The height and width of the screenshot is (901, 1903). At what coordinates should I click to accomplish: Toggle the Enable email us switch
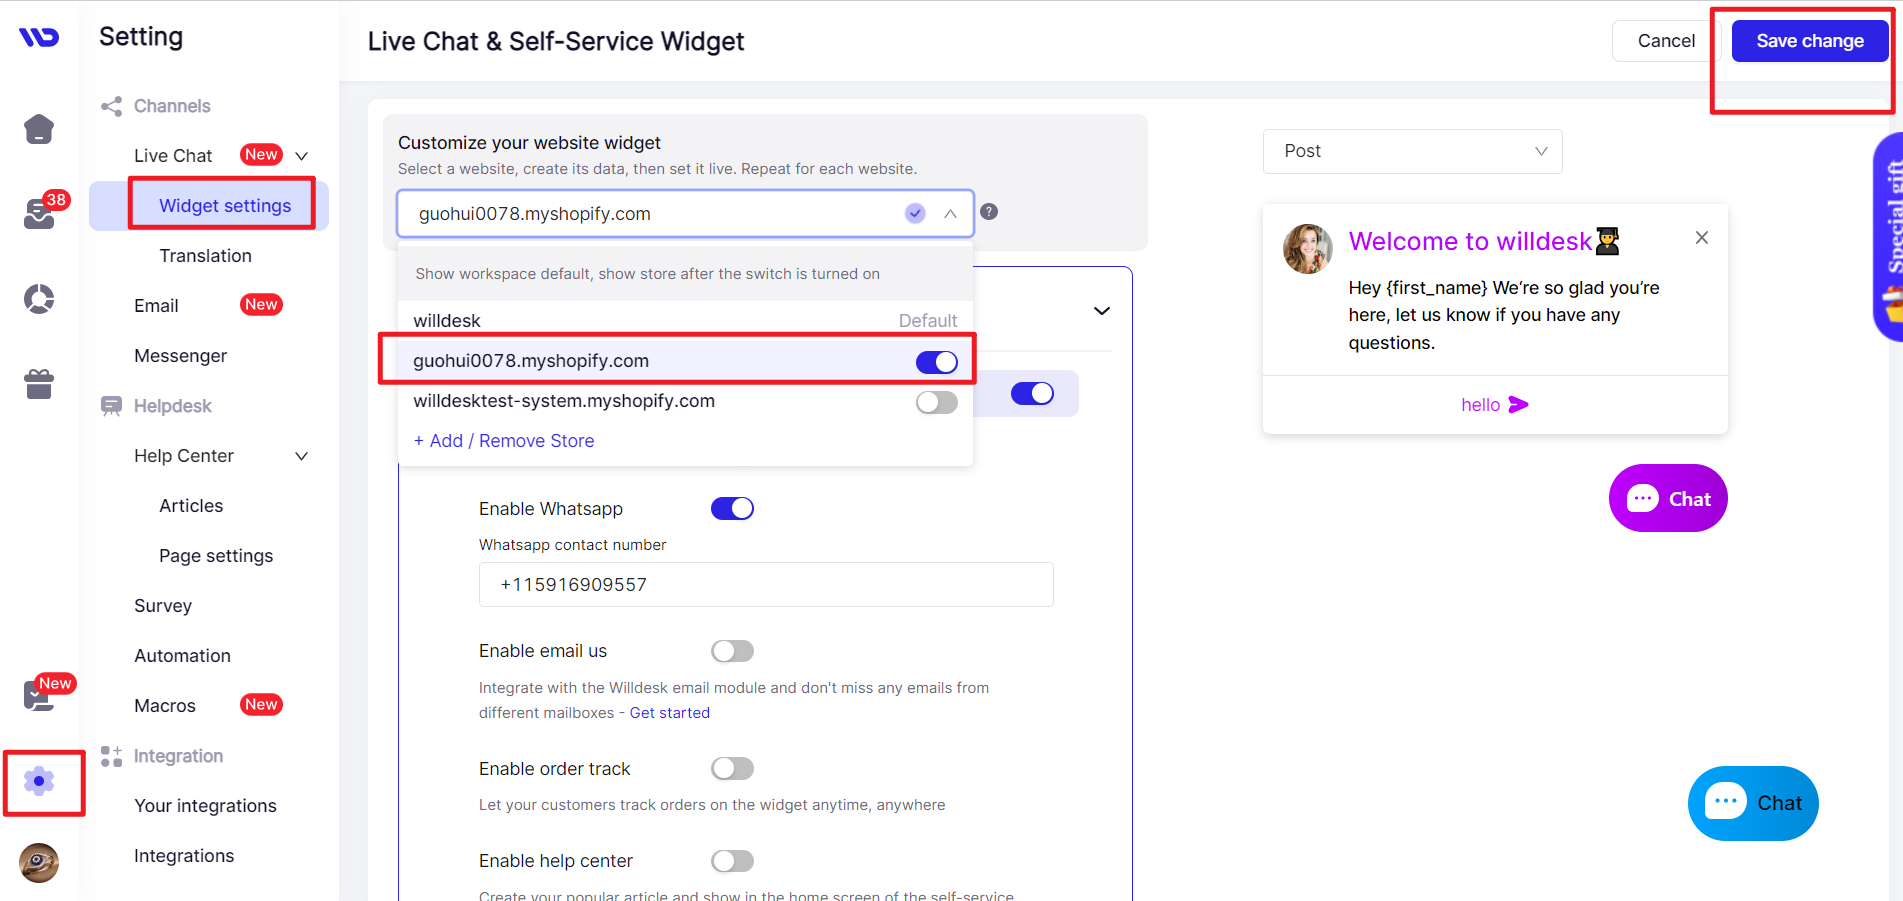pyautogui.click(x=732, y=651)
